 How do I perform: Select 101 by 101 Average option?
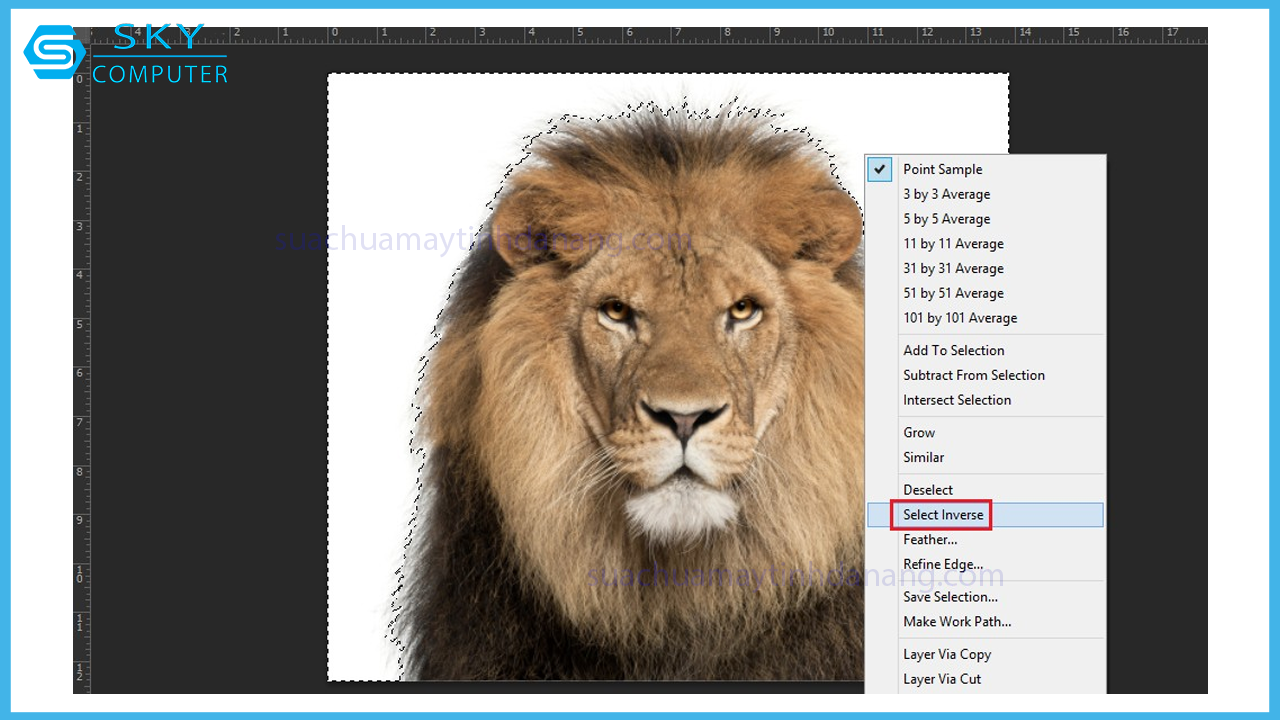coord(960,318)
